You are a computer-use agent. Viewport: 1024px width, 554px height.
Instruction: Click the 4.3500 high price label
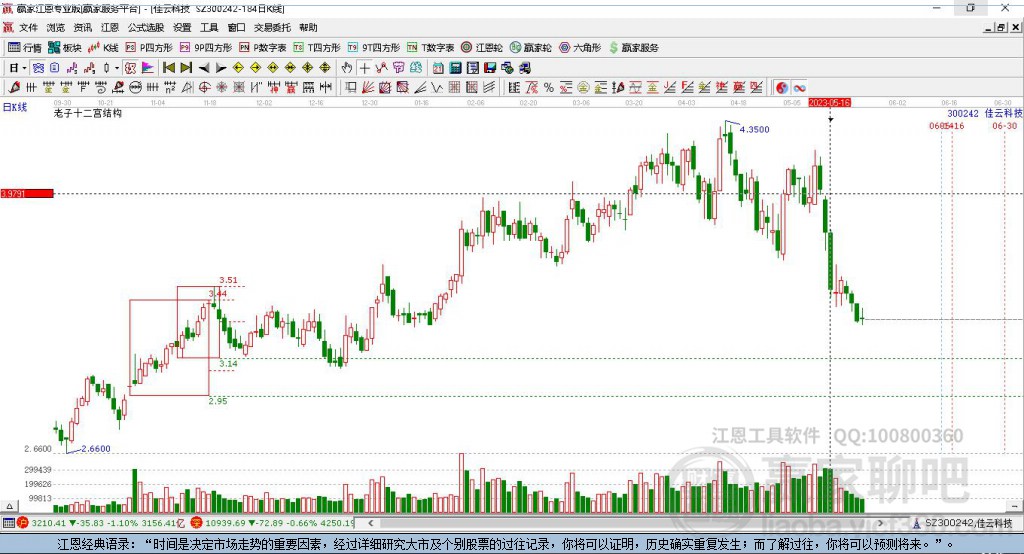pos(754,129)
